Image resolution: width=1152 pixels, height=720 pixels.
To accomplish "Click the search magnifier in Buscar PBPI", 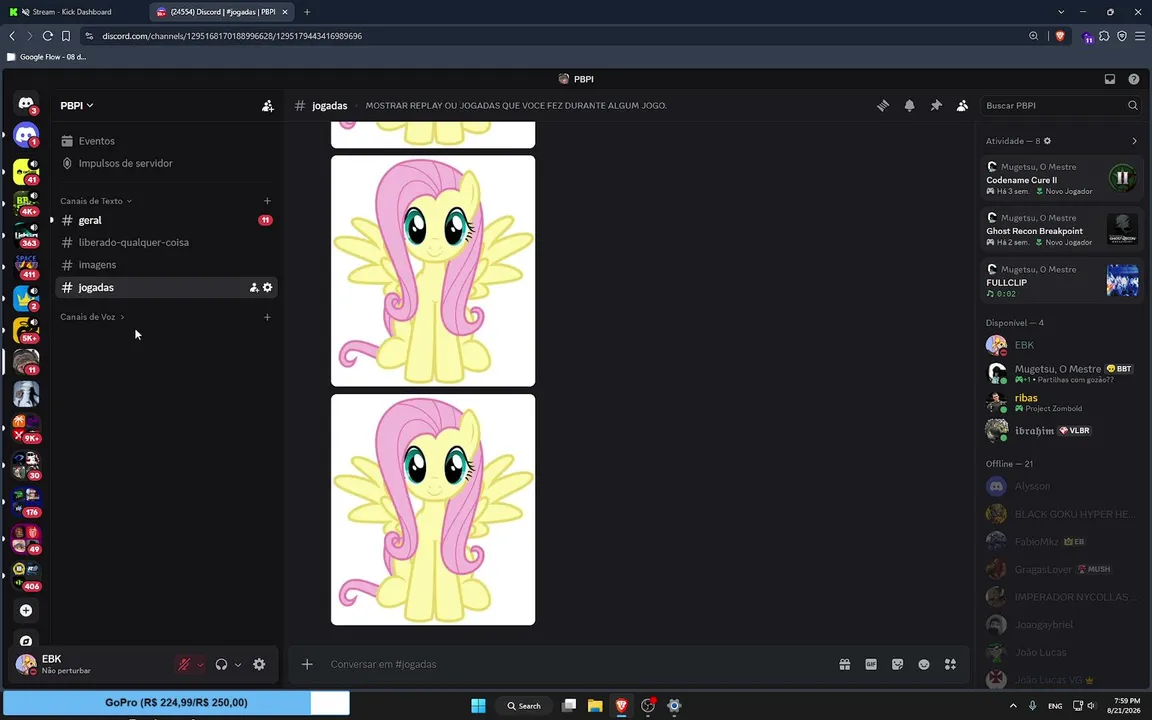I will point(1133,106).
